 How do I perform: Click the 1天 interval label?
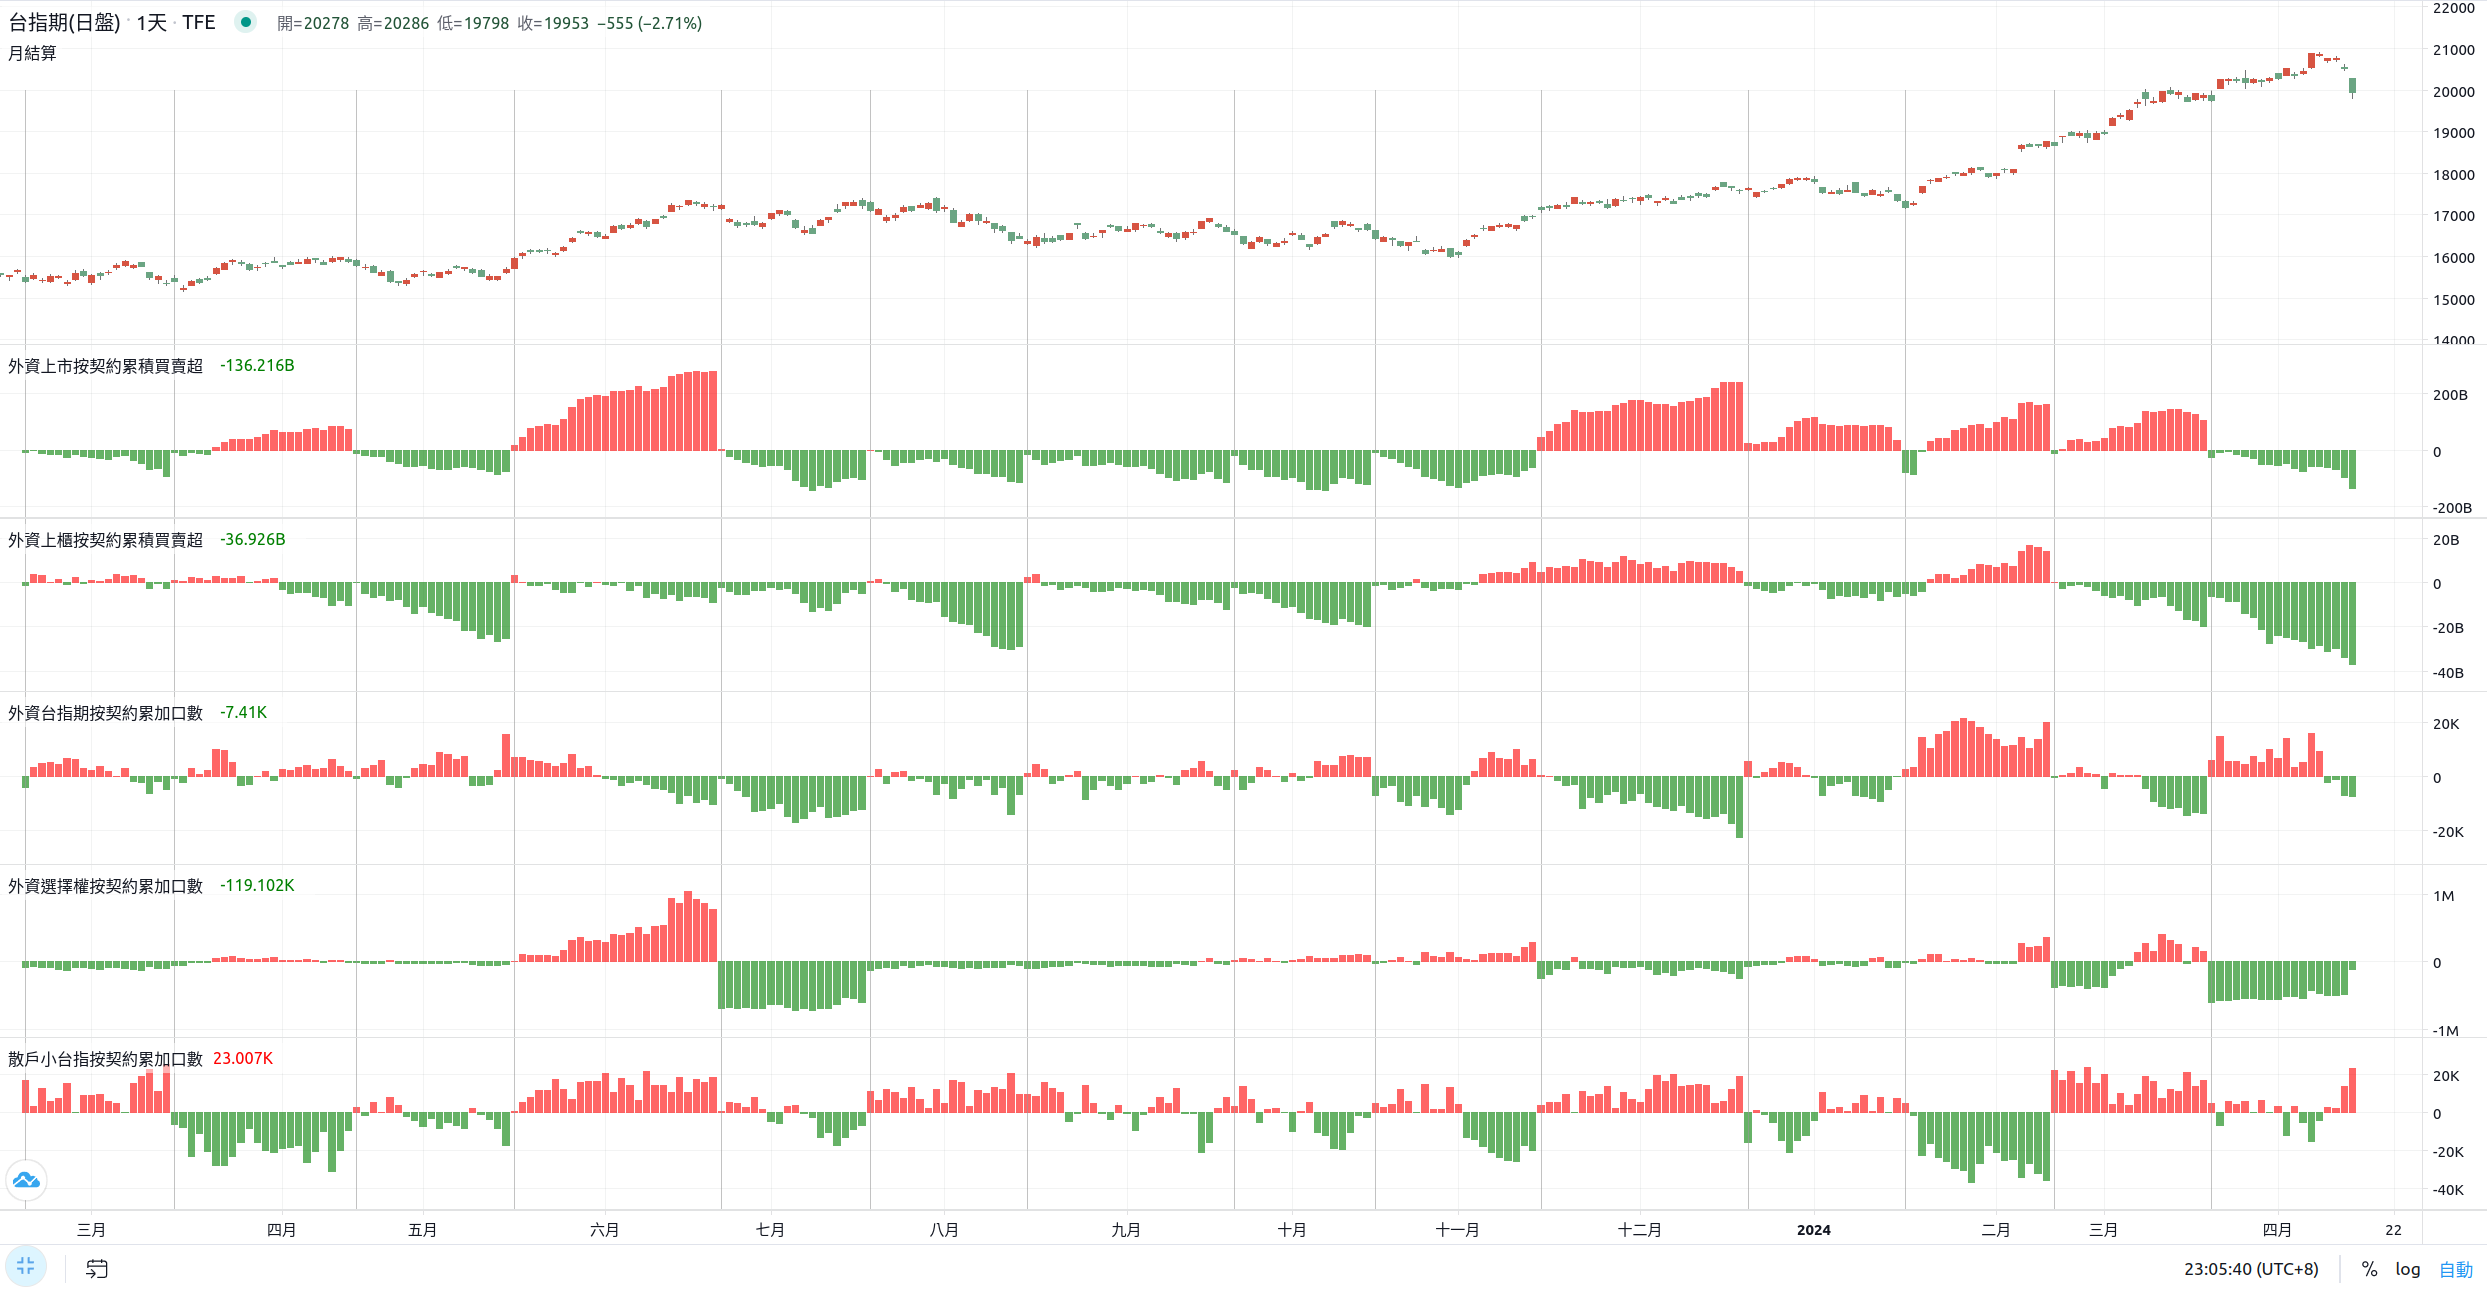click(x=151, y=22)
